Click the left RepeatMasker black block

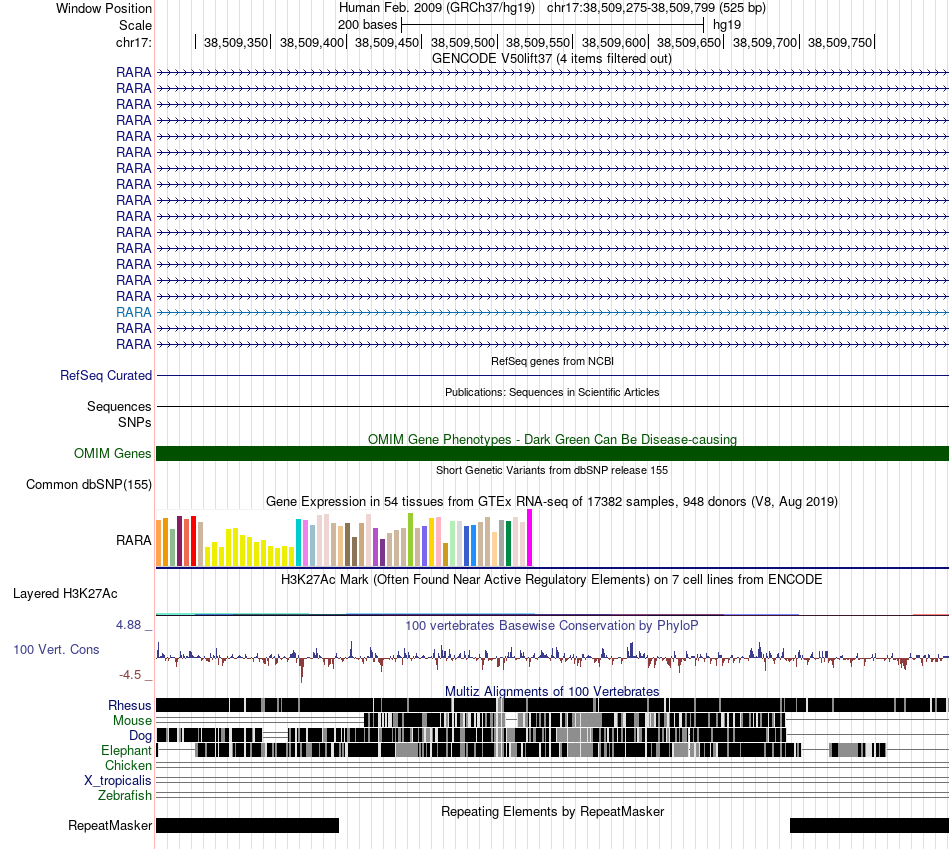click(x=247, y=825)
